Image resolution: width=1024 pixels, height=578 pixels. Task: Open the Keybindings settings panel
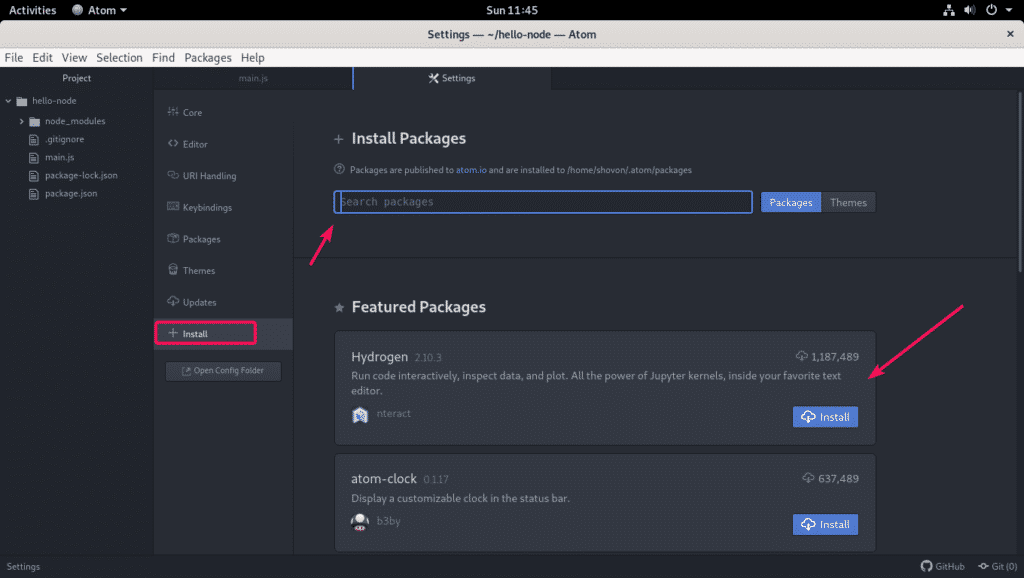point(207,208)
